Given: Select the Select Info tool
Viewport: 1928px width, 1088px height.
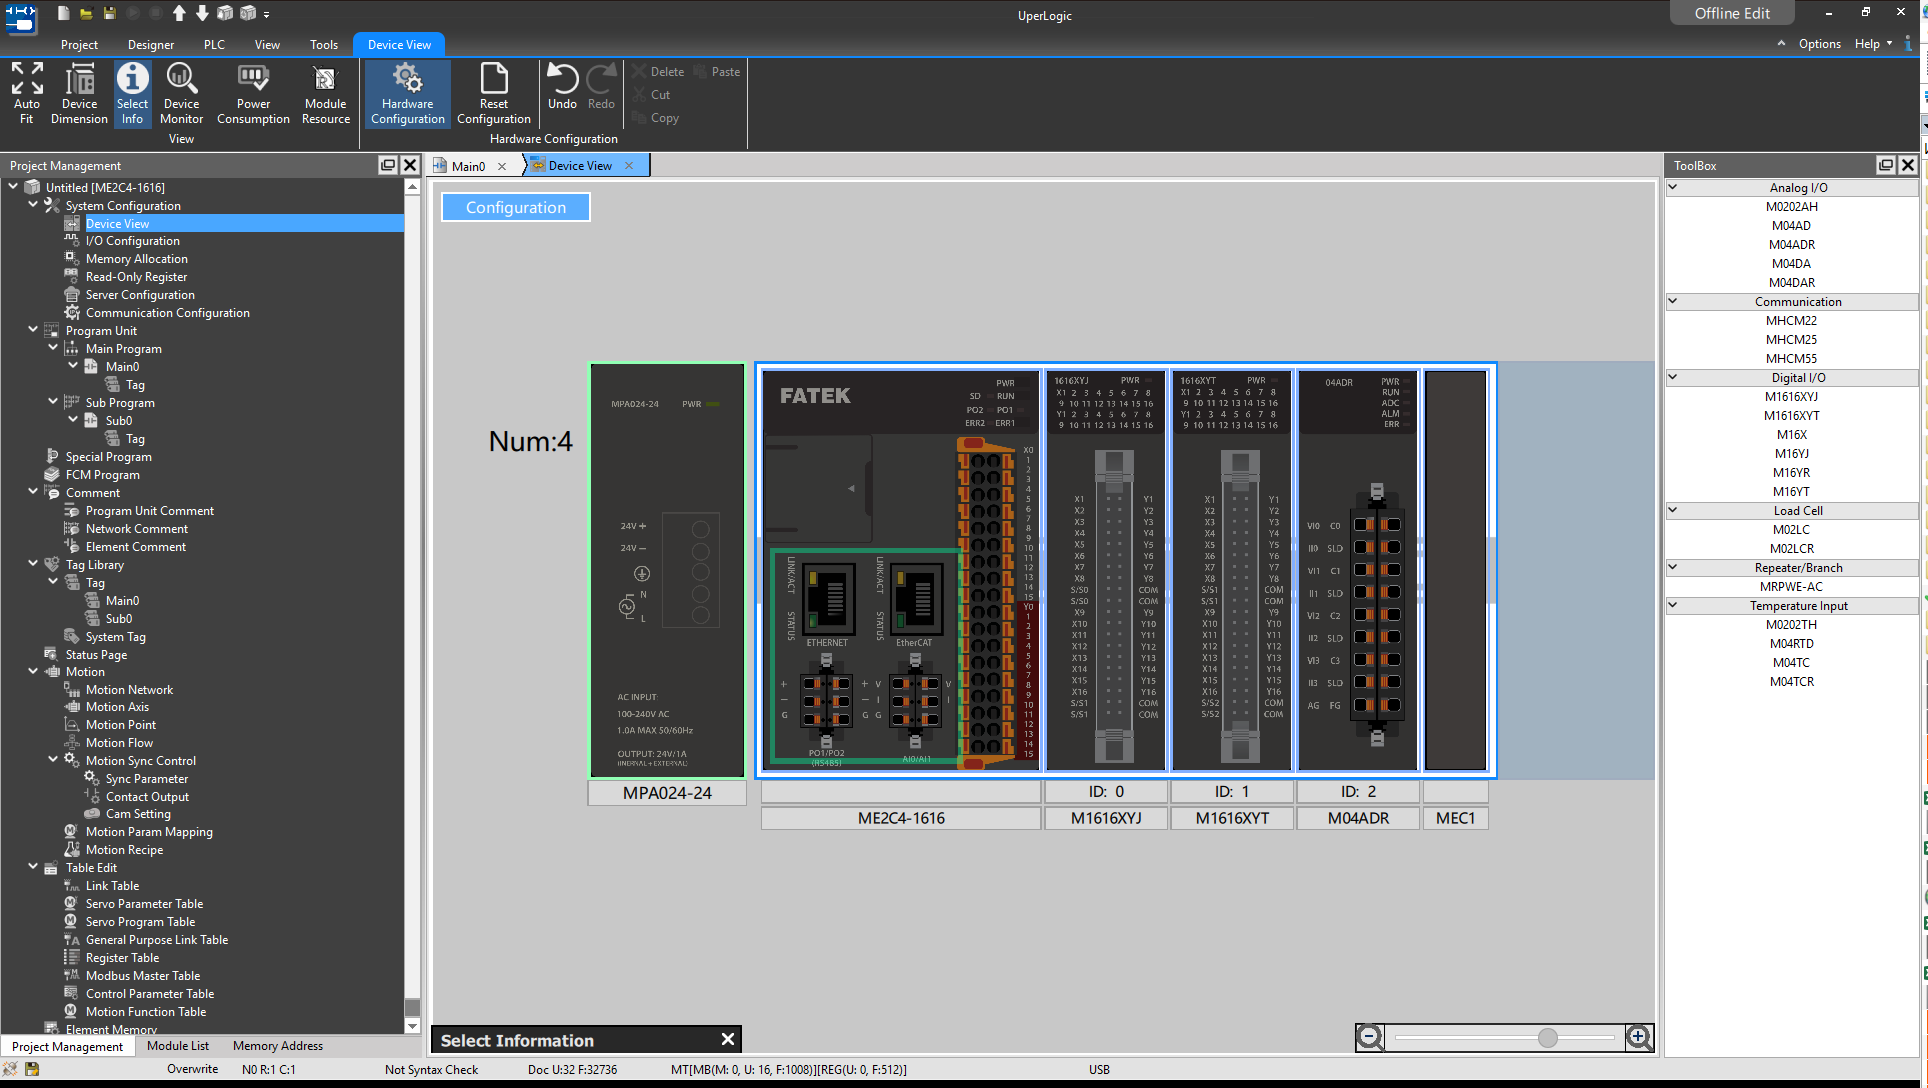Looking at the screenshot, I should coord(132,93).
